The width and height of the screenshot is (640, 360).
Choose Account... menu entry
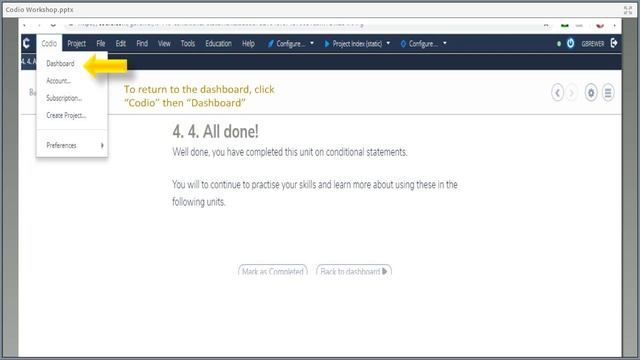(59, 81)
